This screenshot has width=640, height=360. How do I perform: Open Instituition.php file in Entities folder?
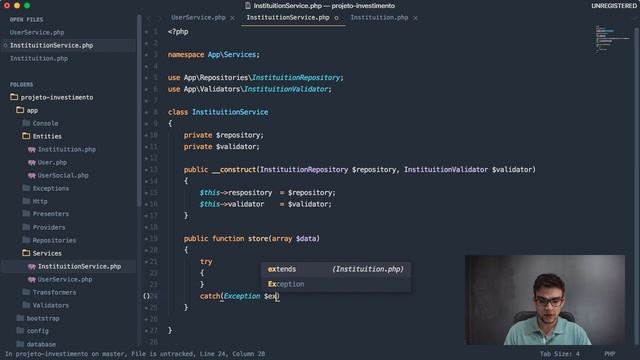tap(67, 149)
